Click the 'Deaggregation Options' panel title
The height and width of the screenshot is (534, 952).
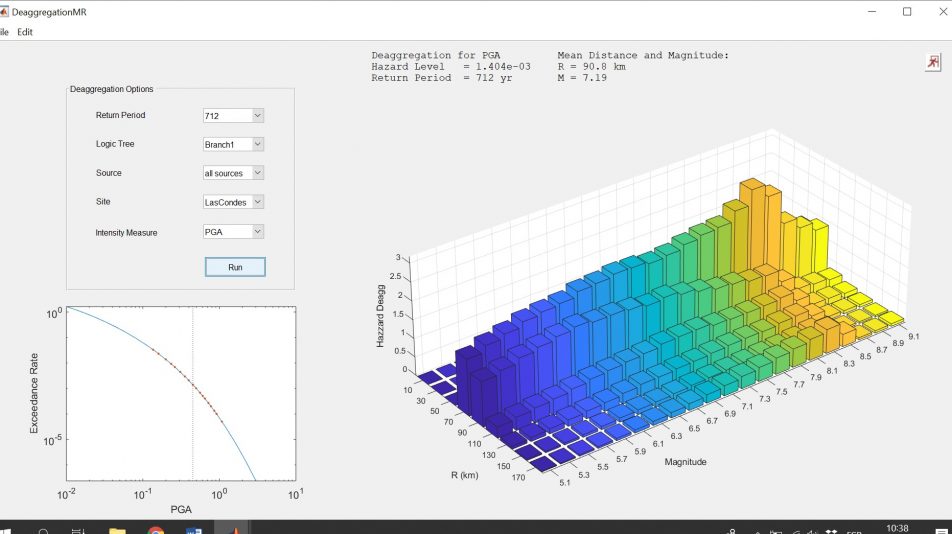click(x=111, y=89)
